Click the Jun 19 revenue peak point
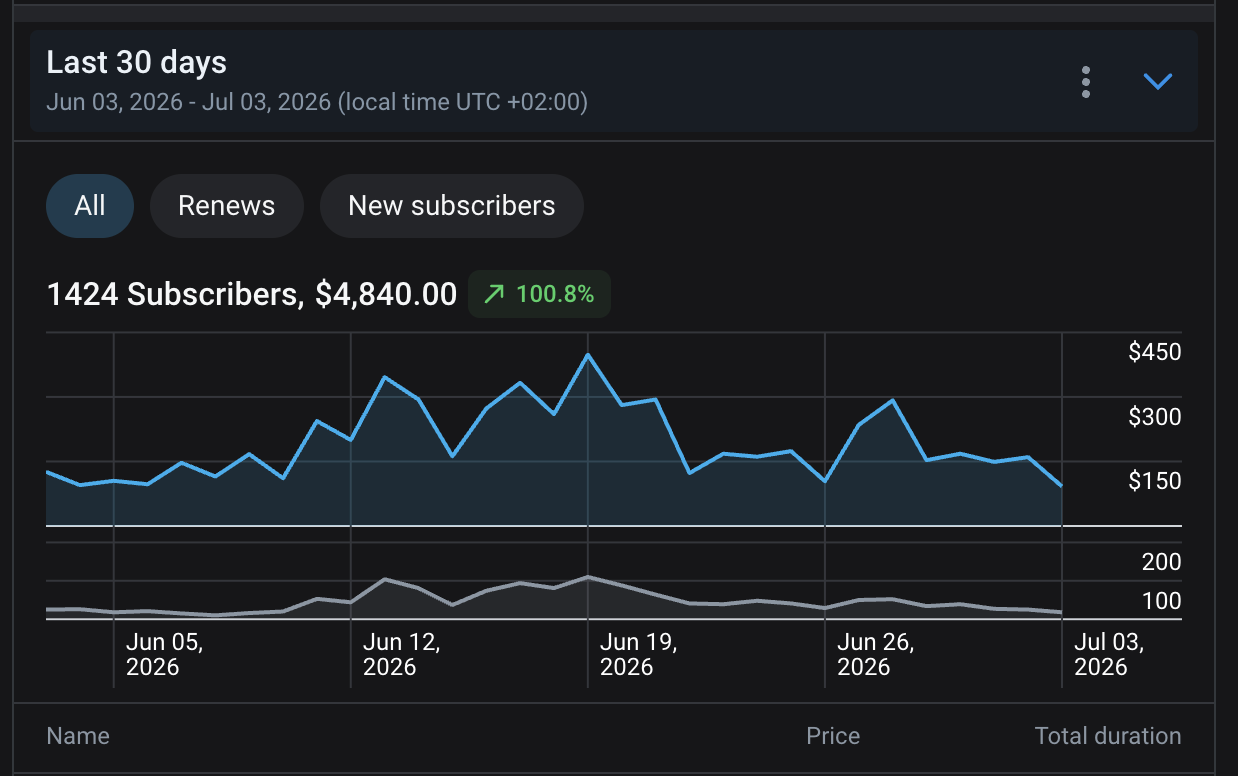The height and width of the screenshot is (776, 1238). click(x=588, y=355)
